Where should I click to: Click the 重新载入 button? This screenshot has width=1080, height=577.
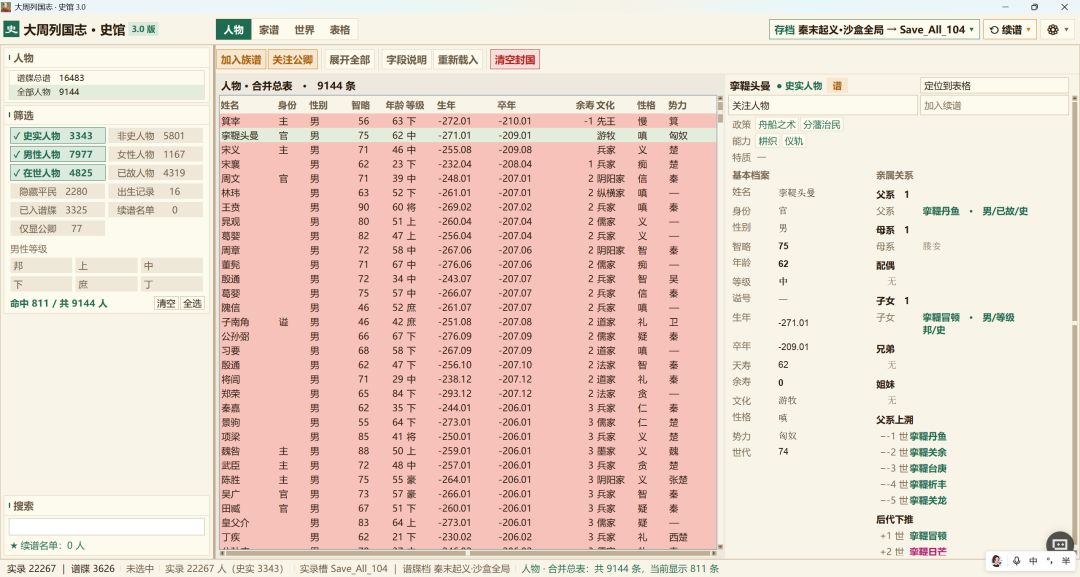click(457, 60)
